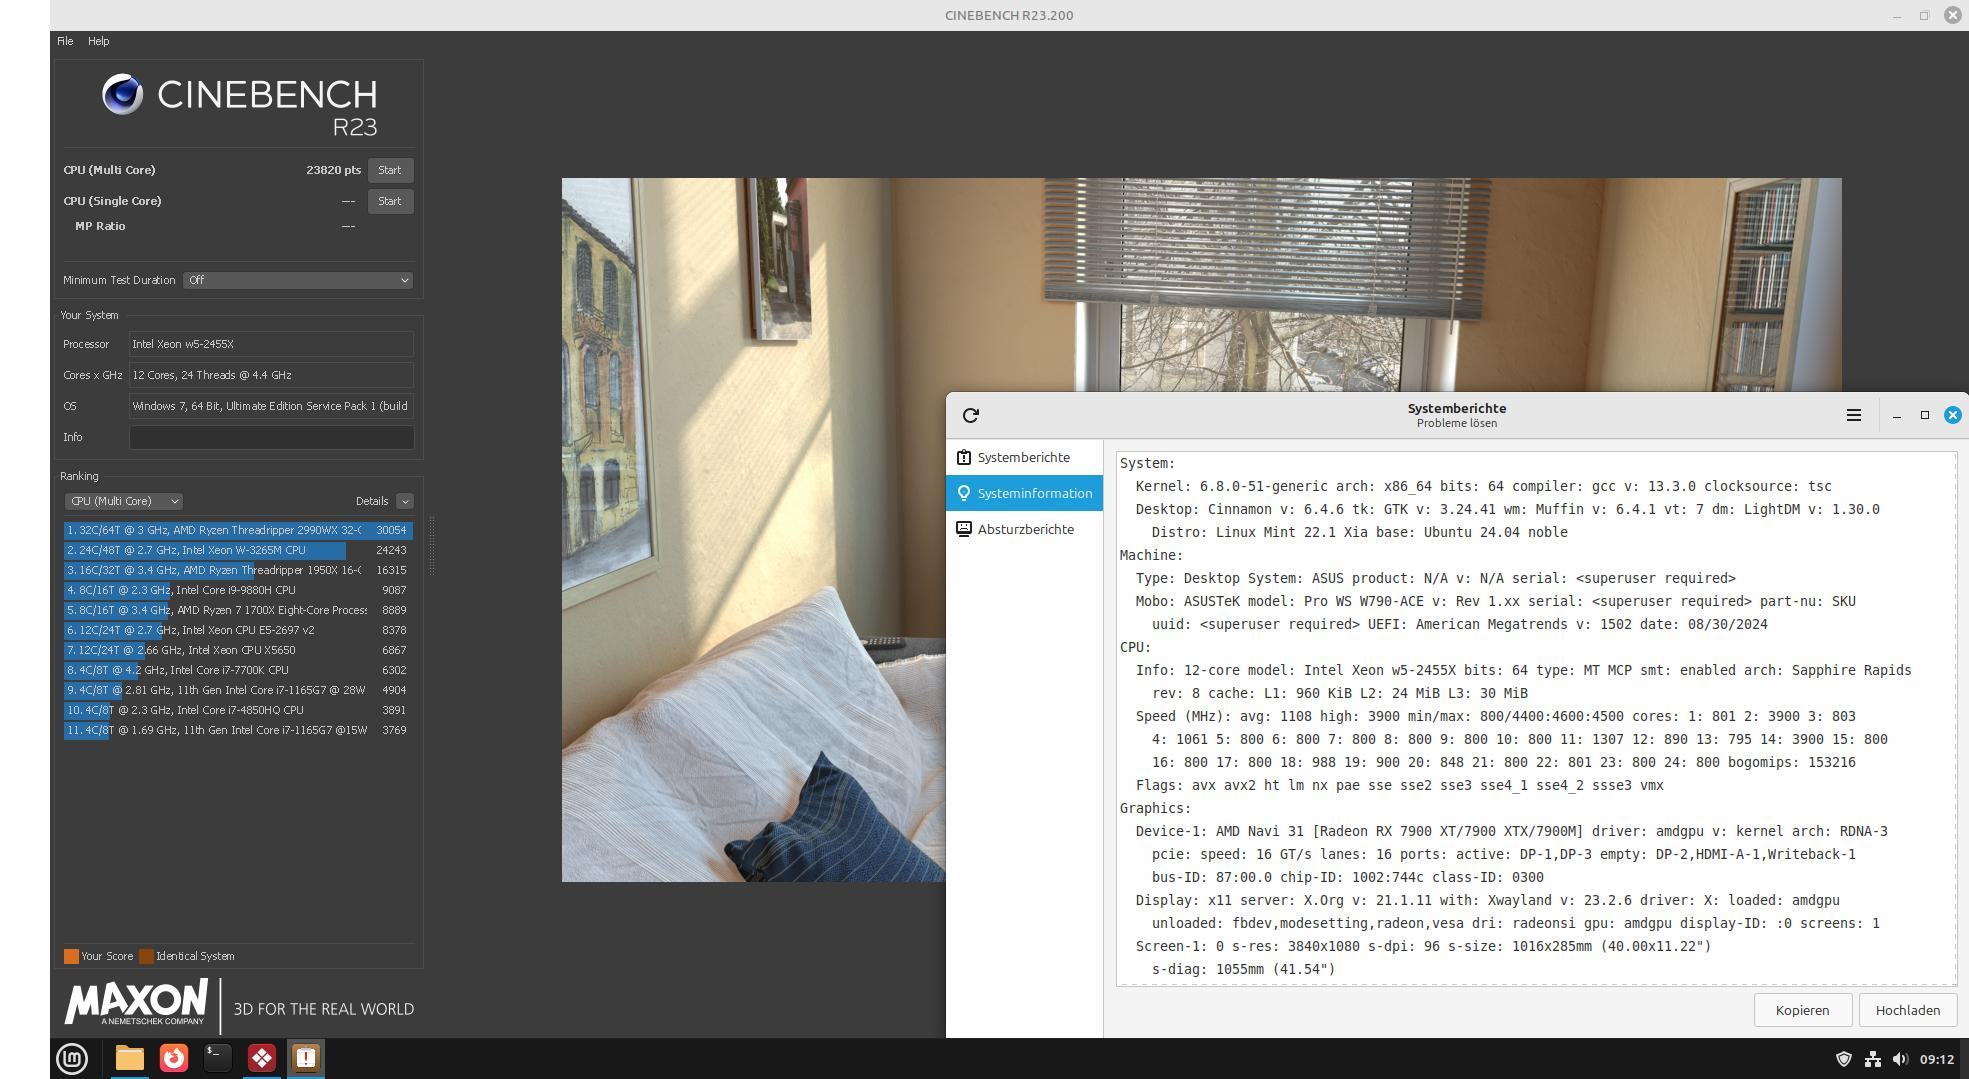The height and width of the screenshot is (1079, 1969).
Task: Select ranking row Xeon E5-2697 v2
Action: click(238, 630)
